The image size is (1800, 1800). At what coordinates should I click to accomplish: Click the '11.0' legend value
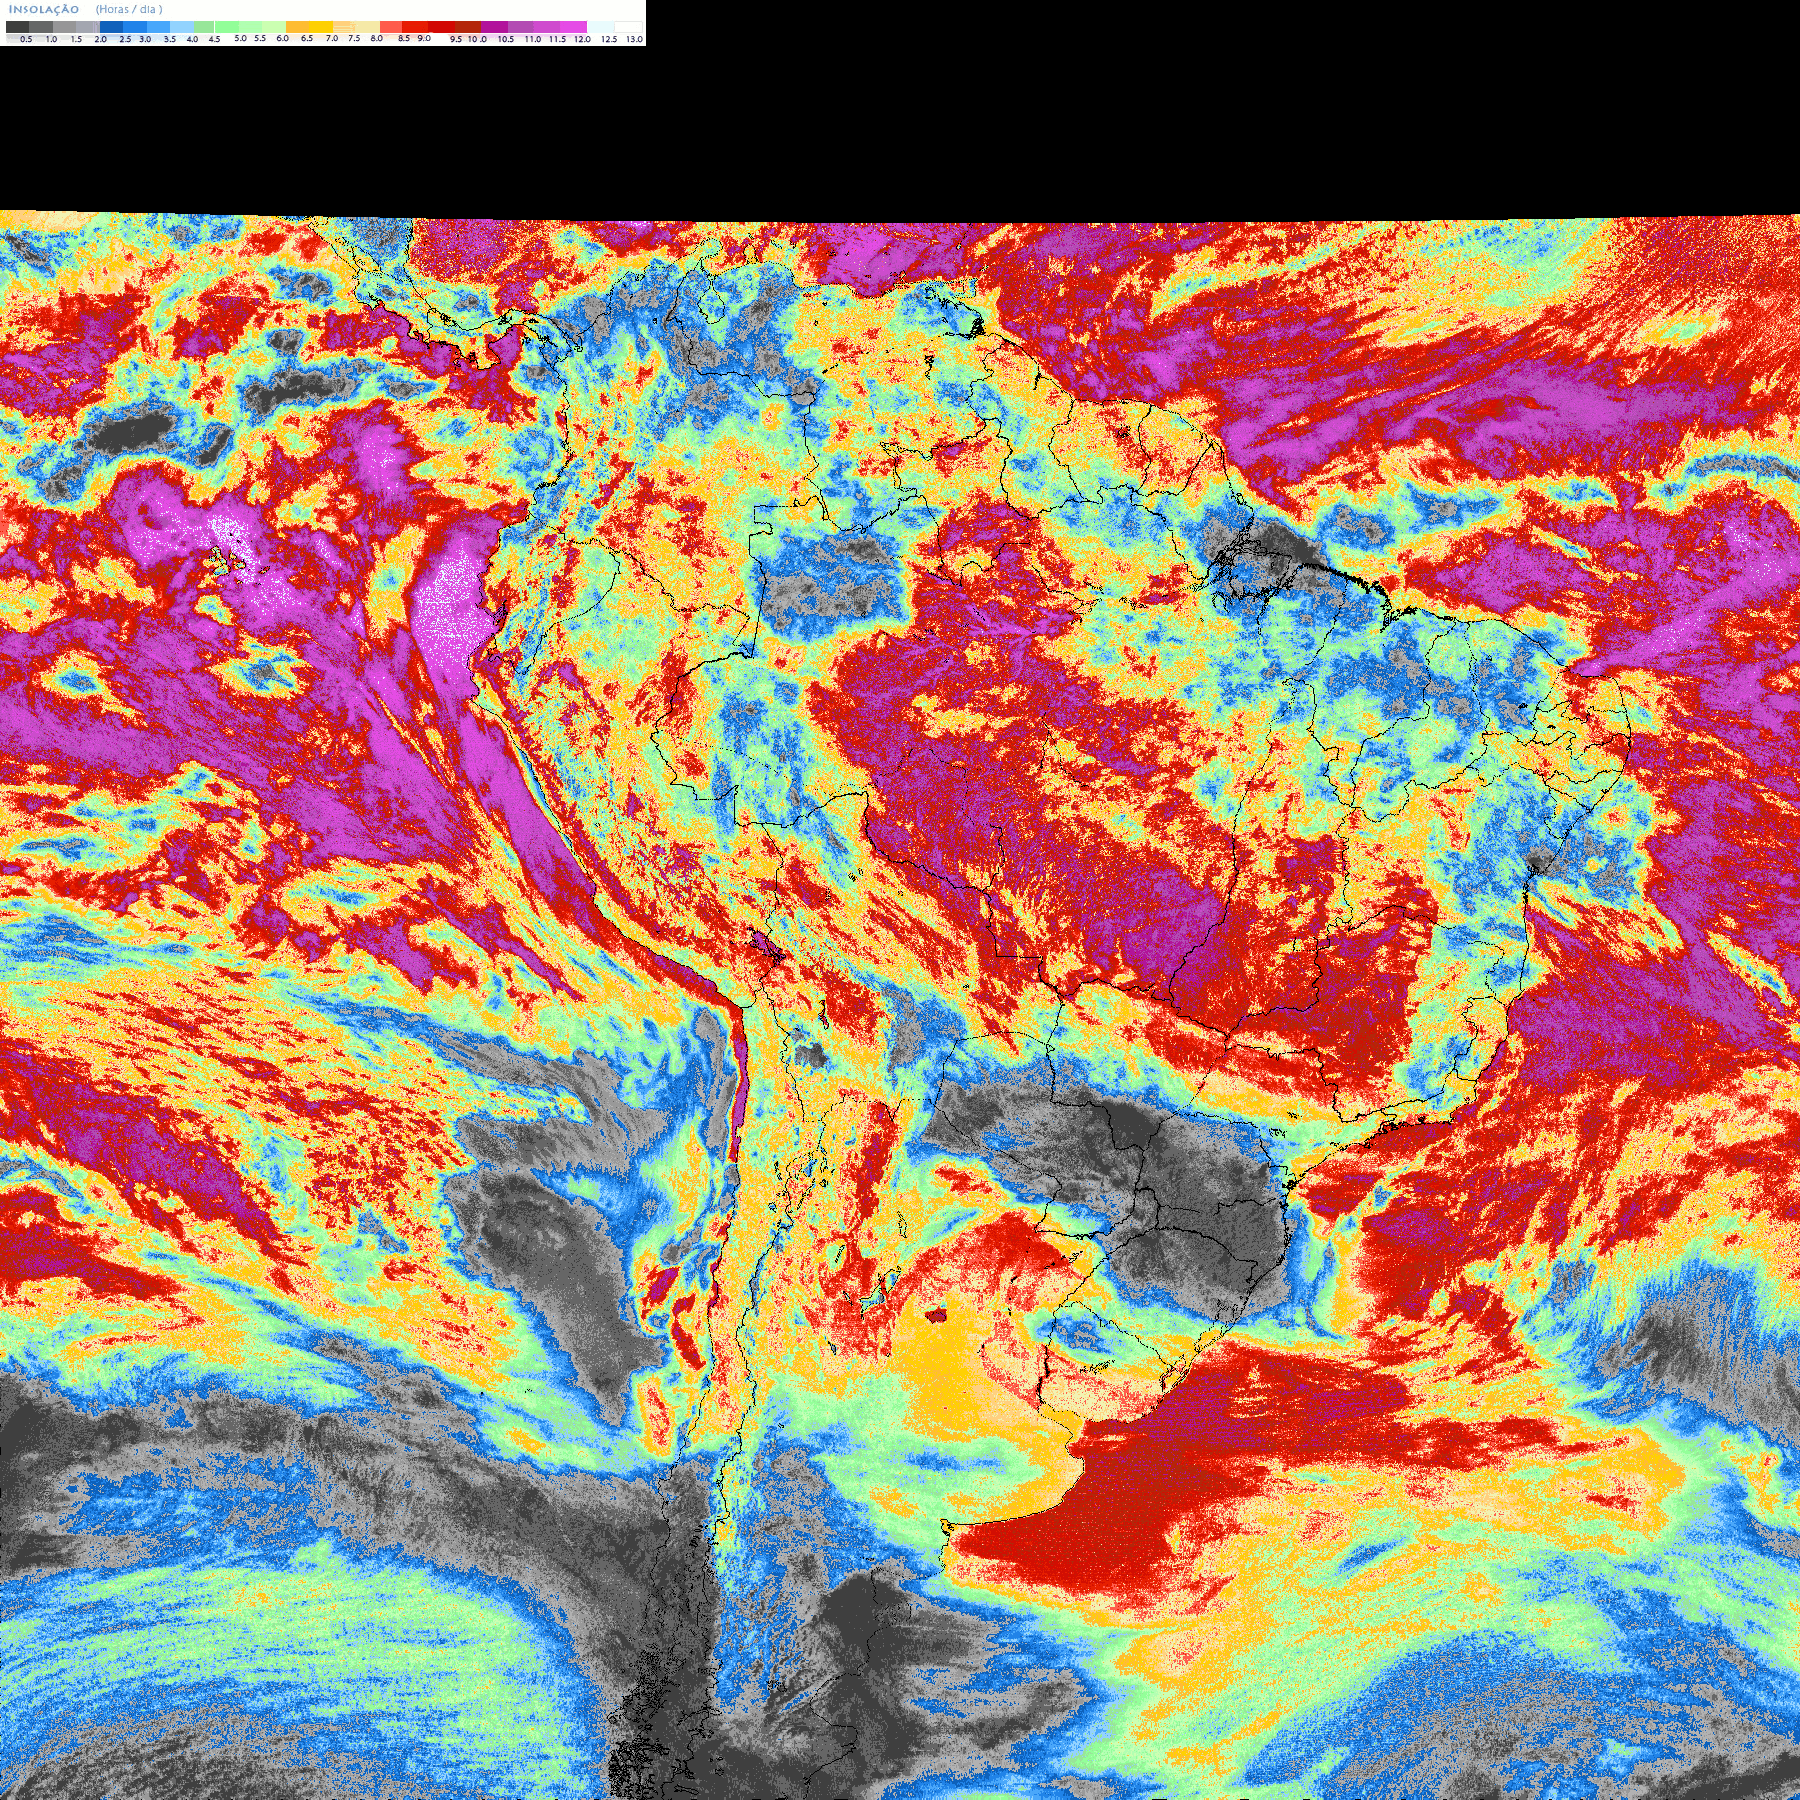coord(533,39)
